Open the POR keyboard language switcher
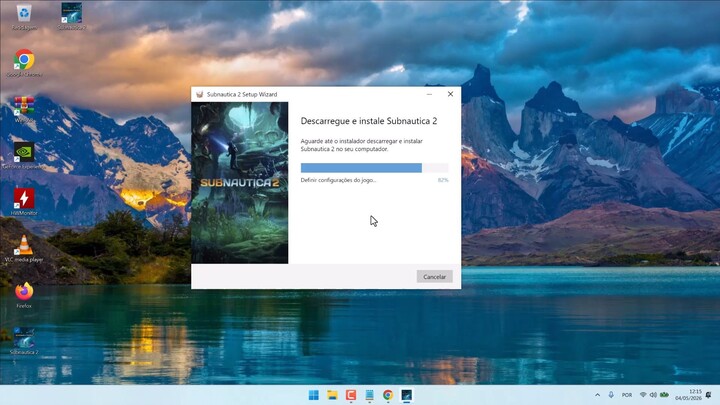Image resolution: width=720 pixels, height=405 pixels. 627,395
